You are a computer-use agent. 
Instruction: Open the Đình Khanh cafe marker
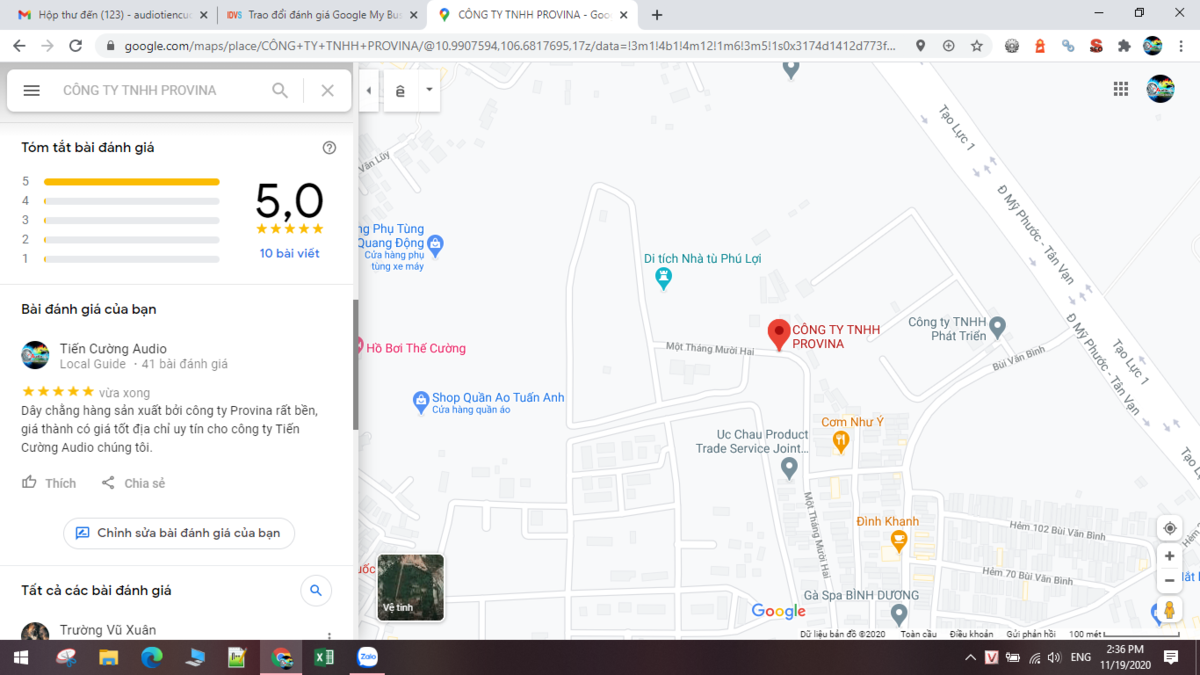pyautogui.click(x=899, y=540)
